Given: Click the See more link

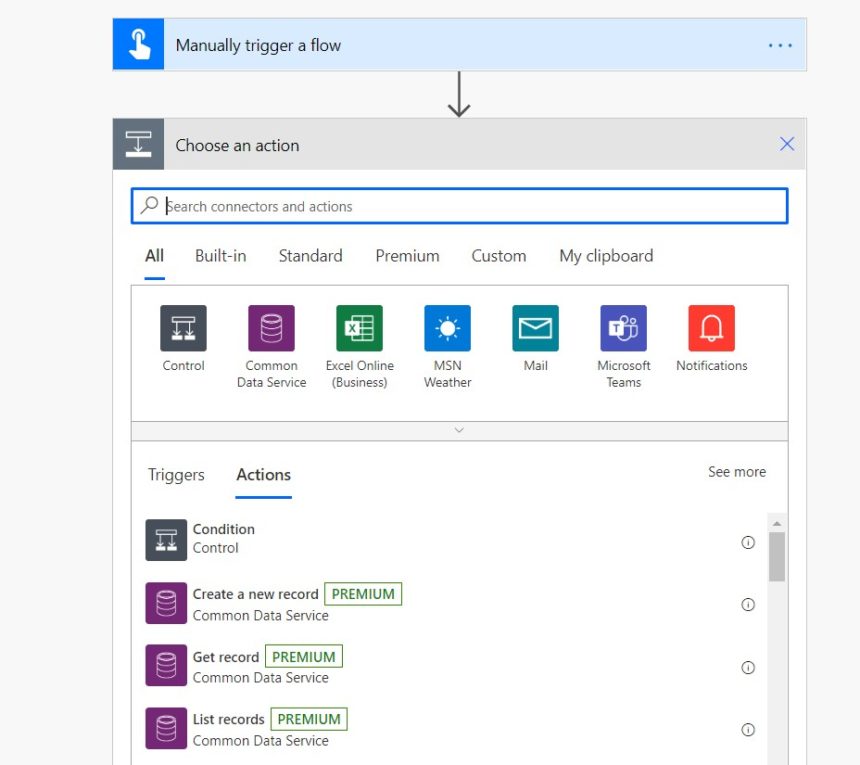Looking at the screenshot, I should point(737,472).
